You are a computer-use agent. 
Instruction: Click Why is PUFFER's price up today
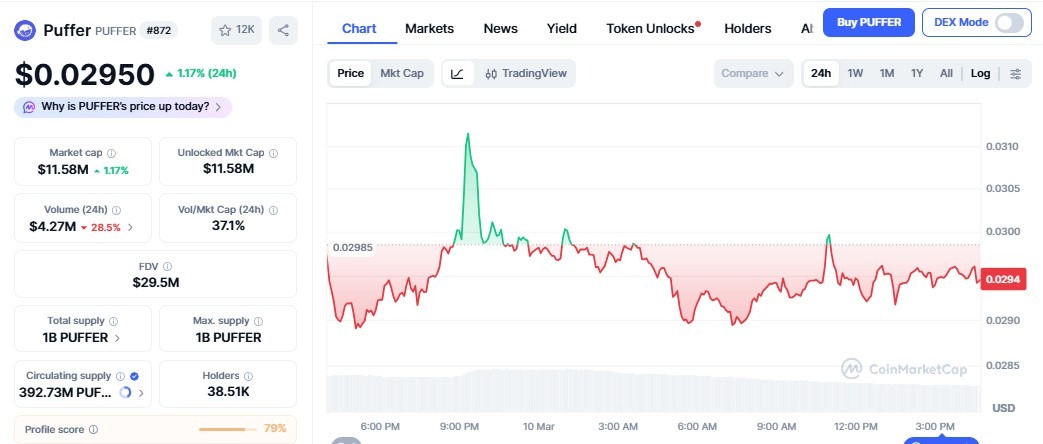pyautogui.click(x=124, y=106)
